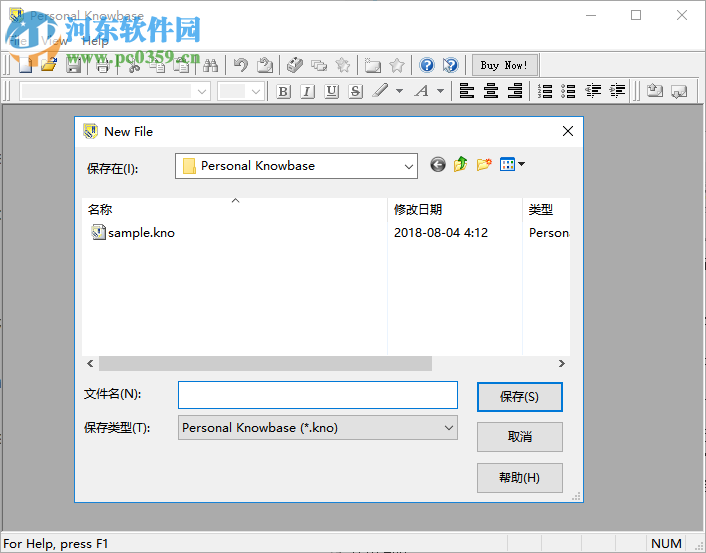Click the blue Help question mark icon
706x553 pixels.
click(426, 65)
